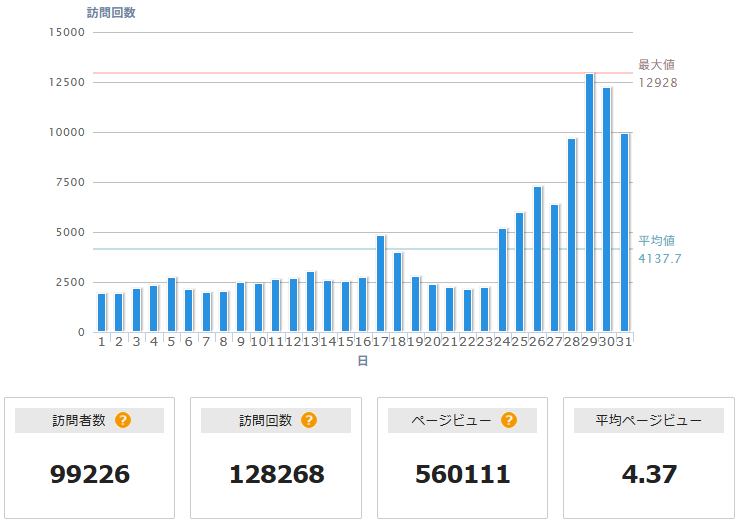Click the bar for day 24
This screenshot has width=741, height=523.
[502, 281]
